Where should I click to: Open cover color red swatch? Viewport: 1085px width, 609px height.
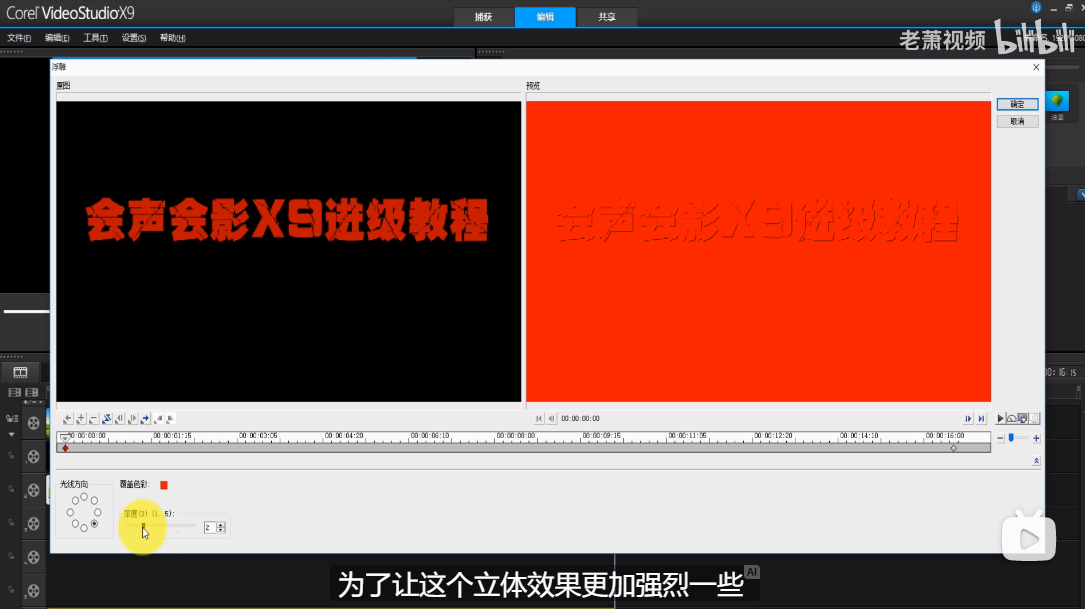pyautogui.click(x=164, y=485)
